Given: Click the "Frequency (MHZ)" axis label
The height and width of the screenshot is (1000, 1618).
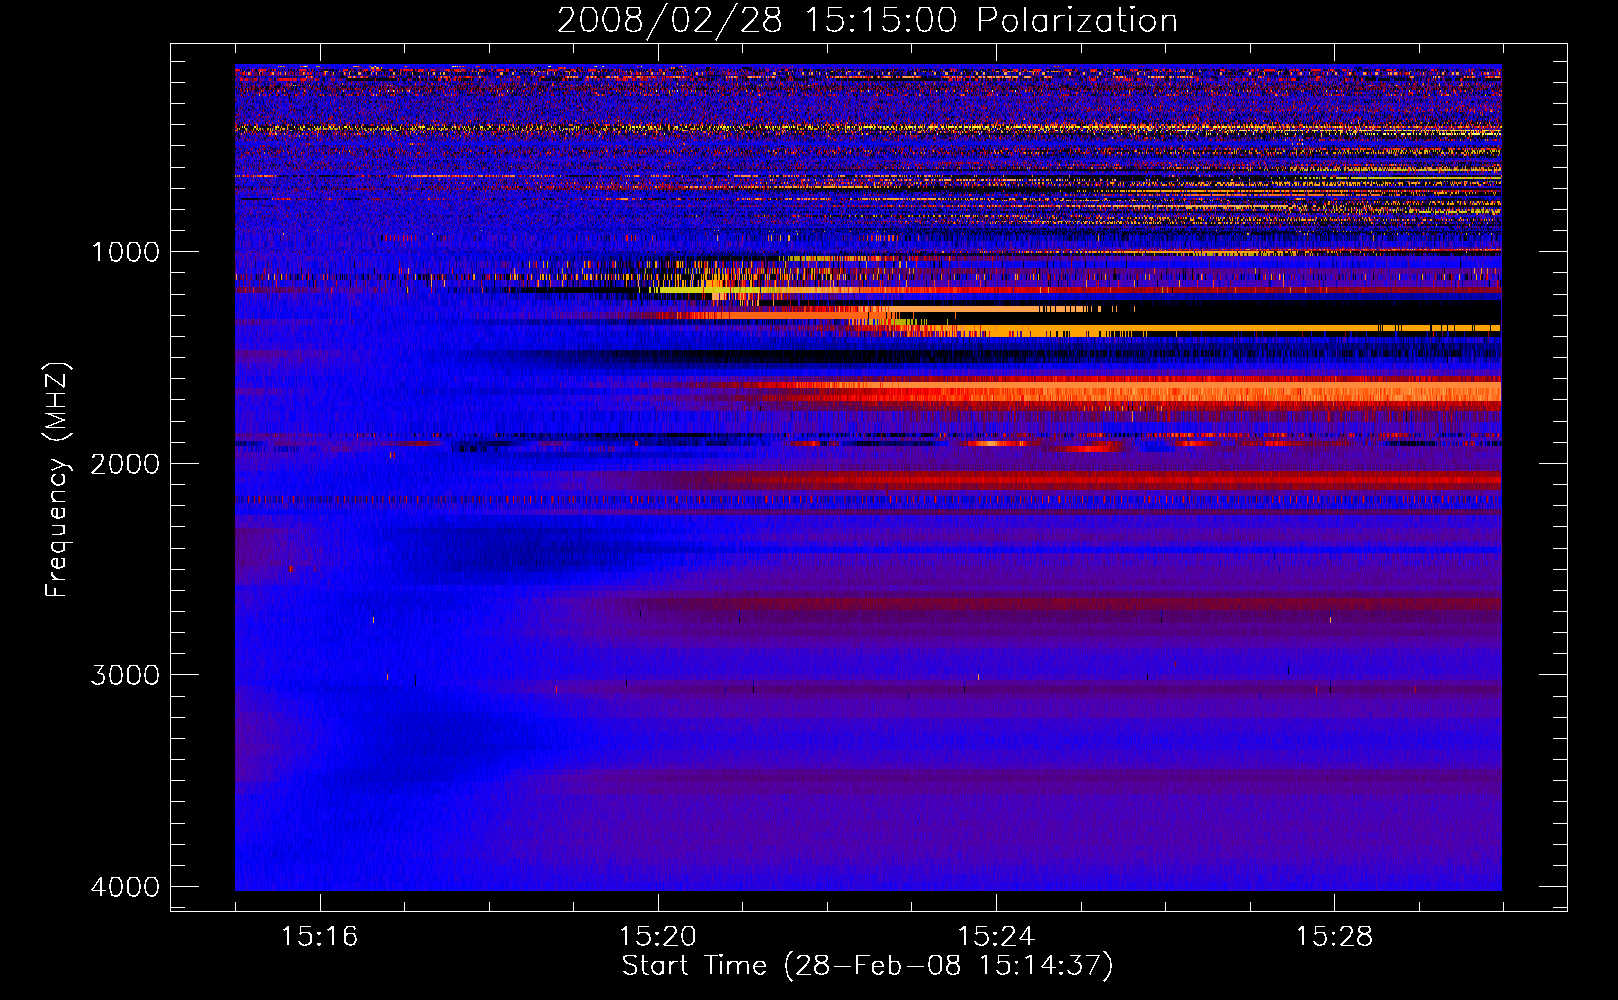Looking at the screenshot, I should point(57,480).
